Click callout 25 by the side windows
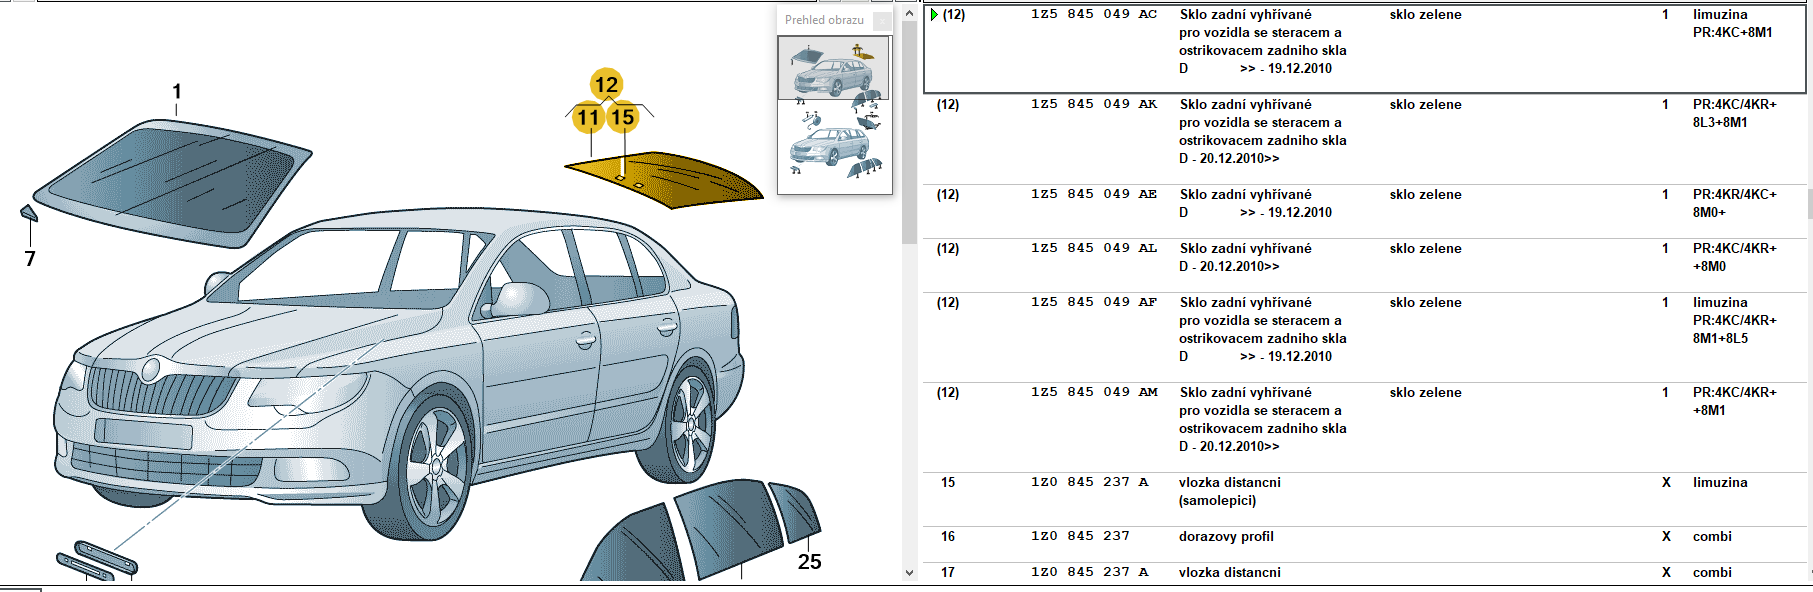This screenshot has width=1813, height=592. (x=809, y=562)
